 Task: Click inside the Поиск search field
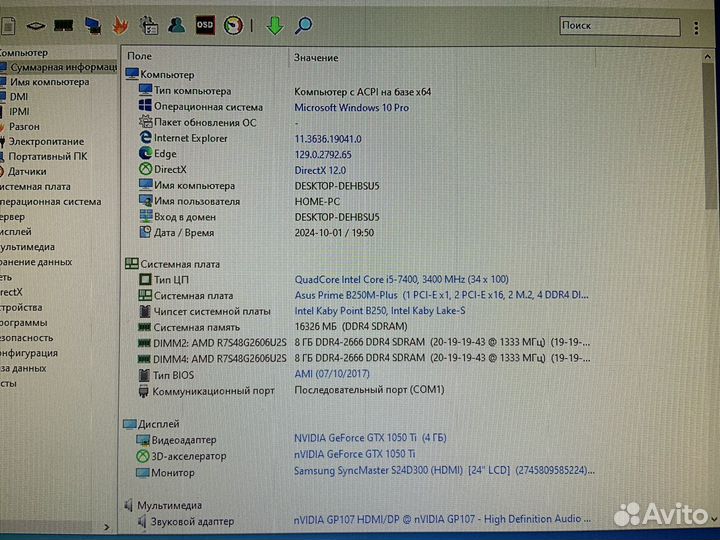click(x=619, y=26)
